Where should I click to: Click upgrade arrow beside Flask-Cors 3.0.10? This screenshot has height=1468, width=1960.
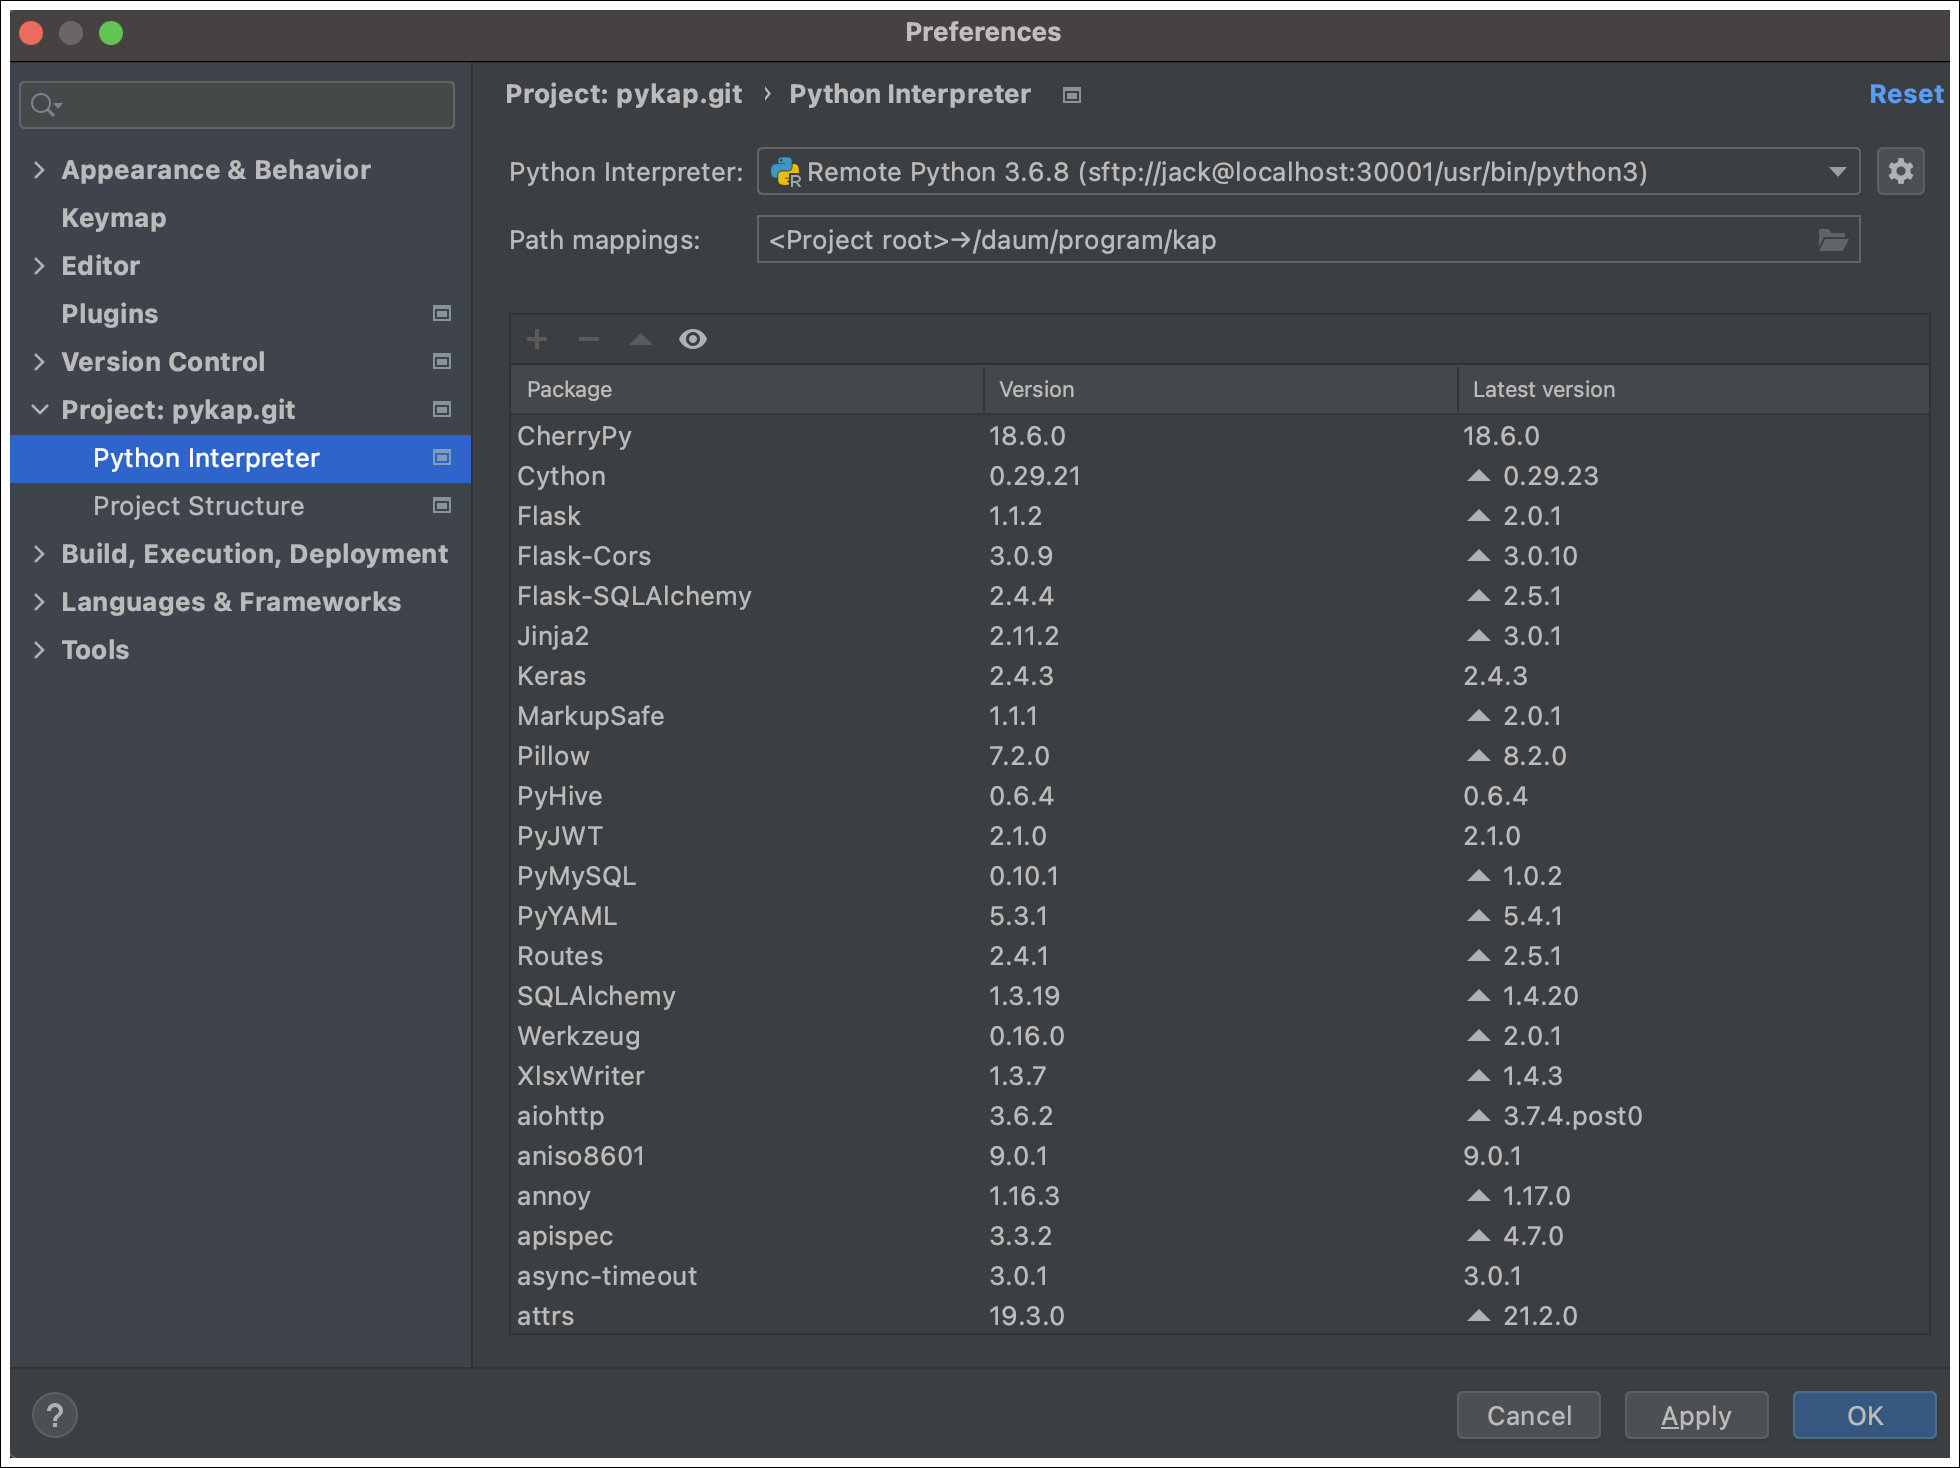(x=1479, y=556)
